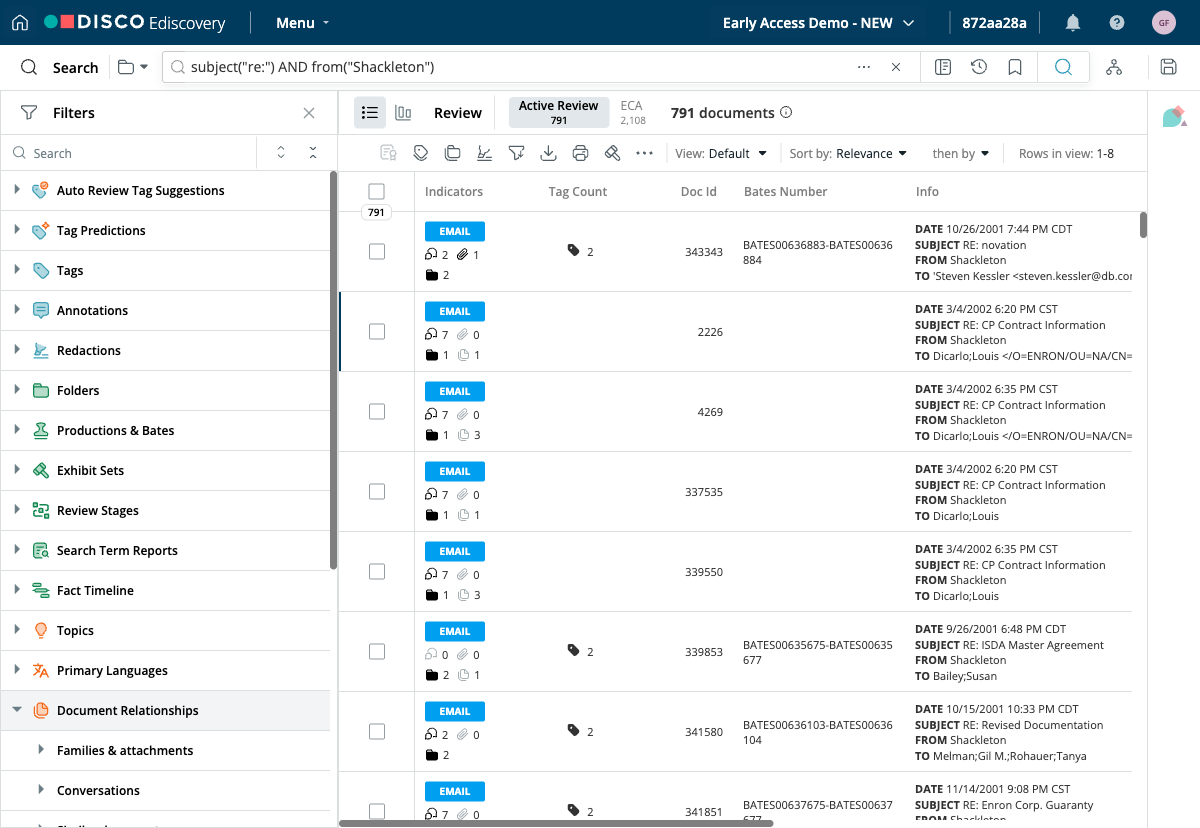The image size is (1200, 828).
Task: Check the box for Doc Id 2226
Action: (376, 331)
